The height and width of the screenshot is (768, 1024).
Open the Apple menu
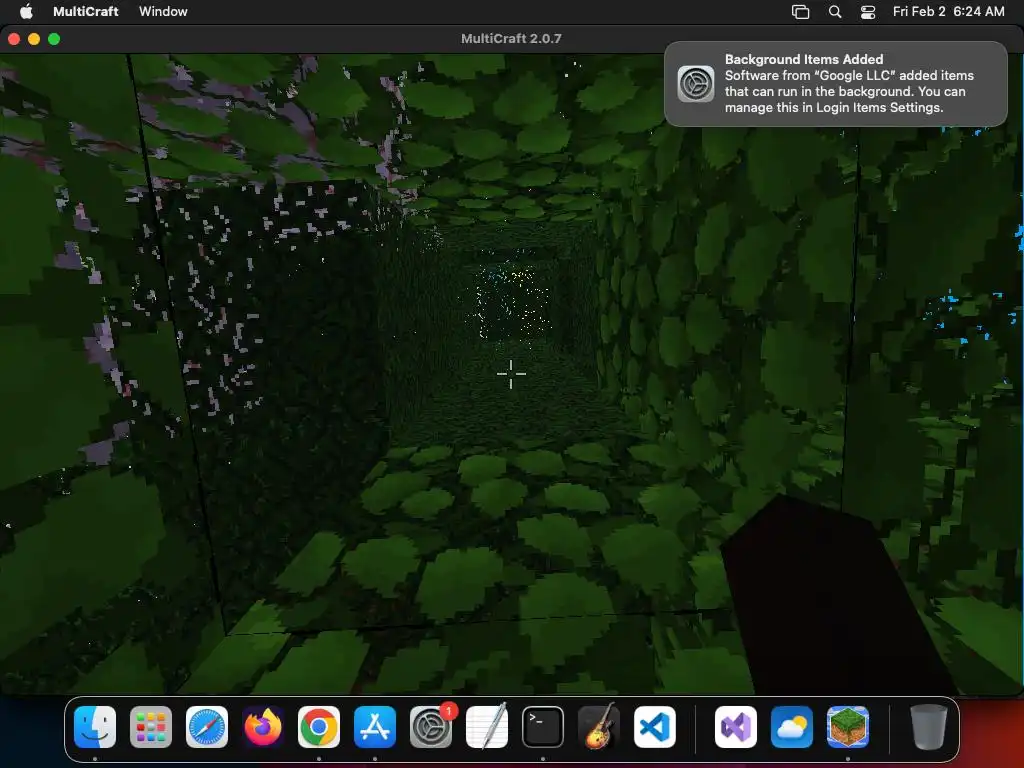pos(26,11)
